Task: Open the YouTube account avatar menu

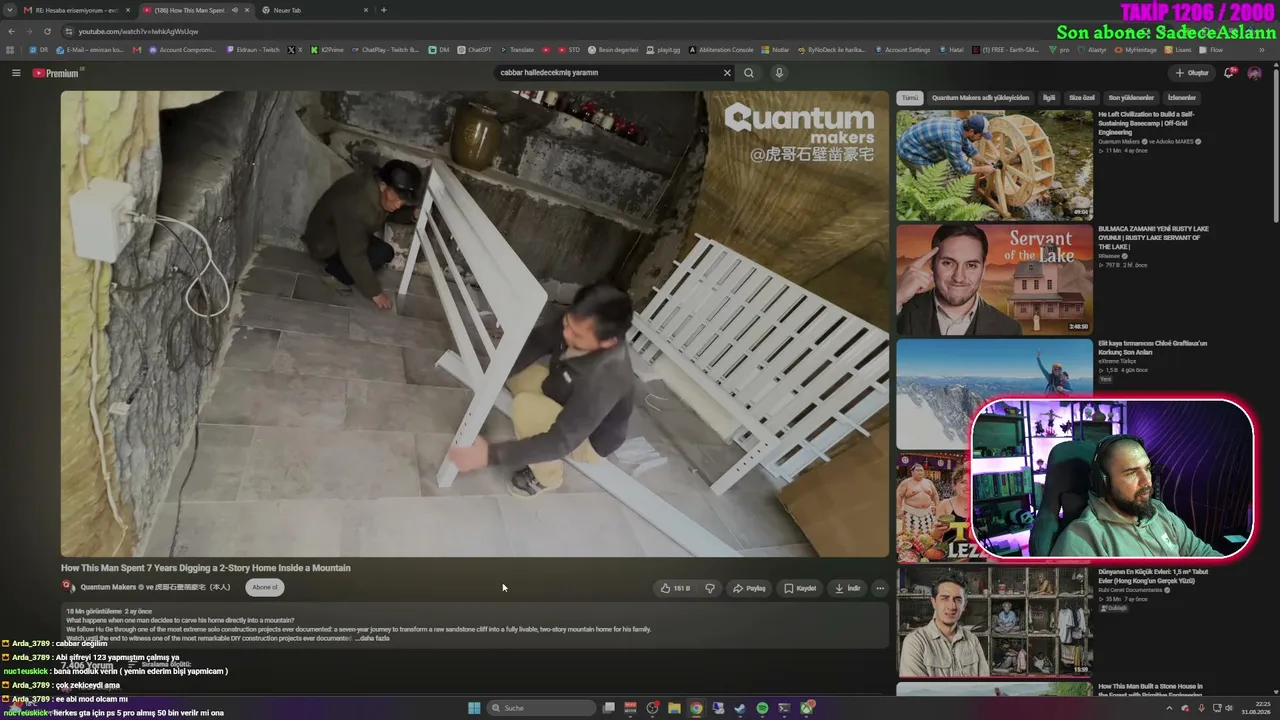Action: pos(1254,73)
